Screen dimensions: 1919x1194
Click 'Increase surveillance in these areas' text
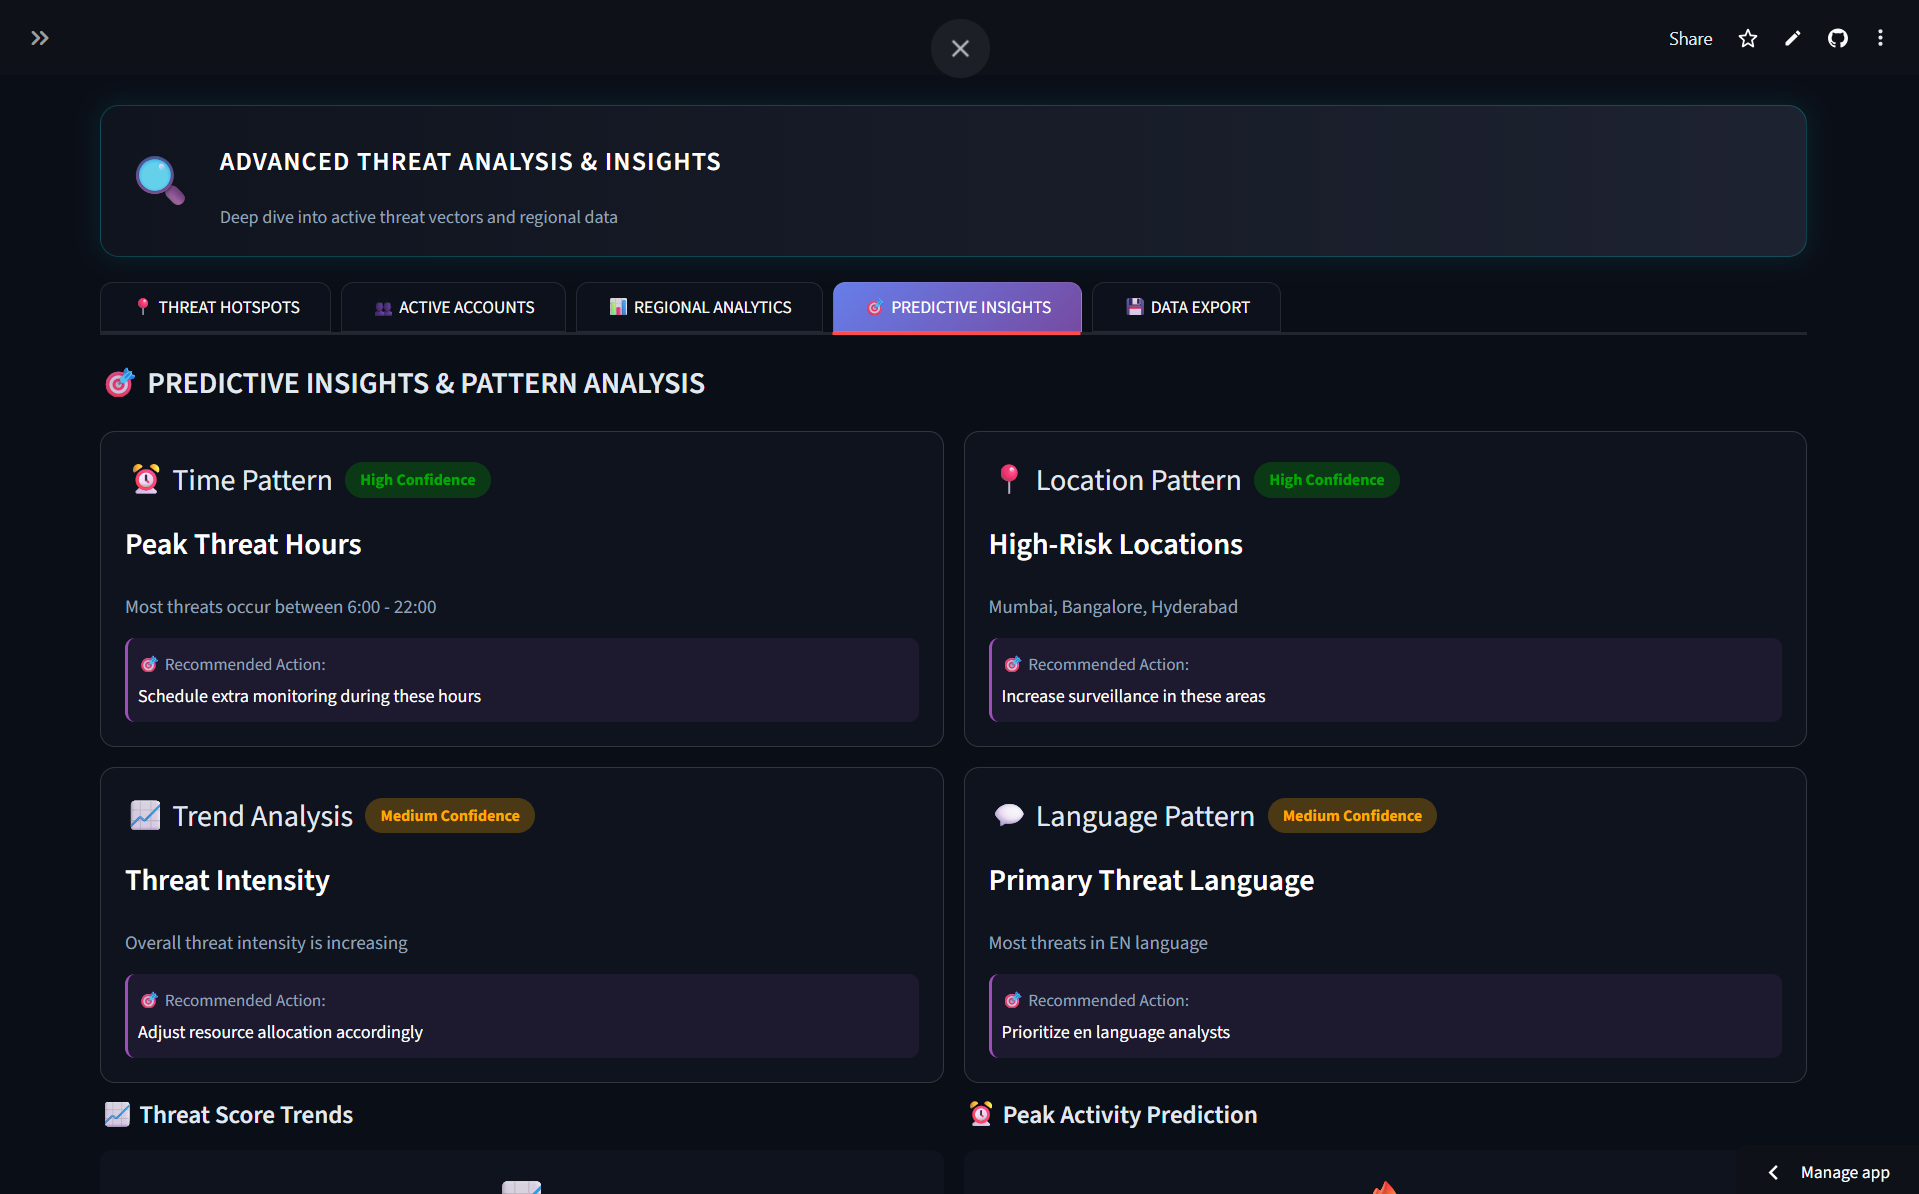pos(1133,696)
